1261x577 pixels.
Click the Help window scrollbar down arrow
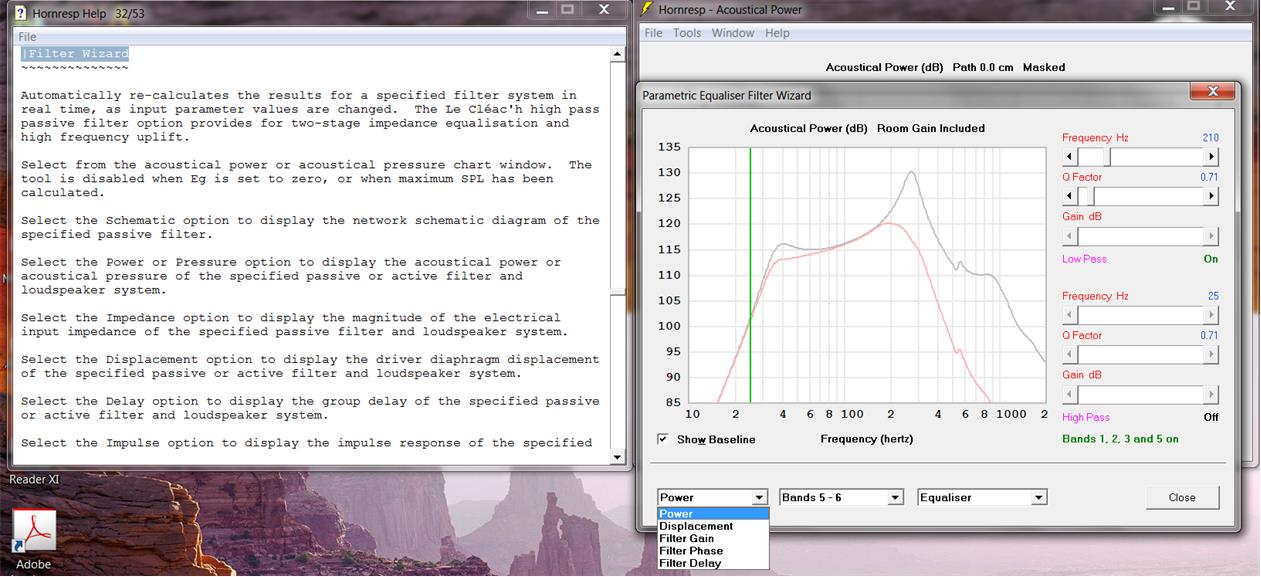(x=617, y=456)
